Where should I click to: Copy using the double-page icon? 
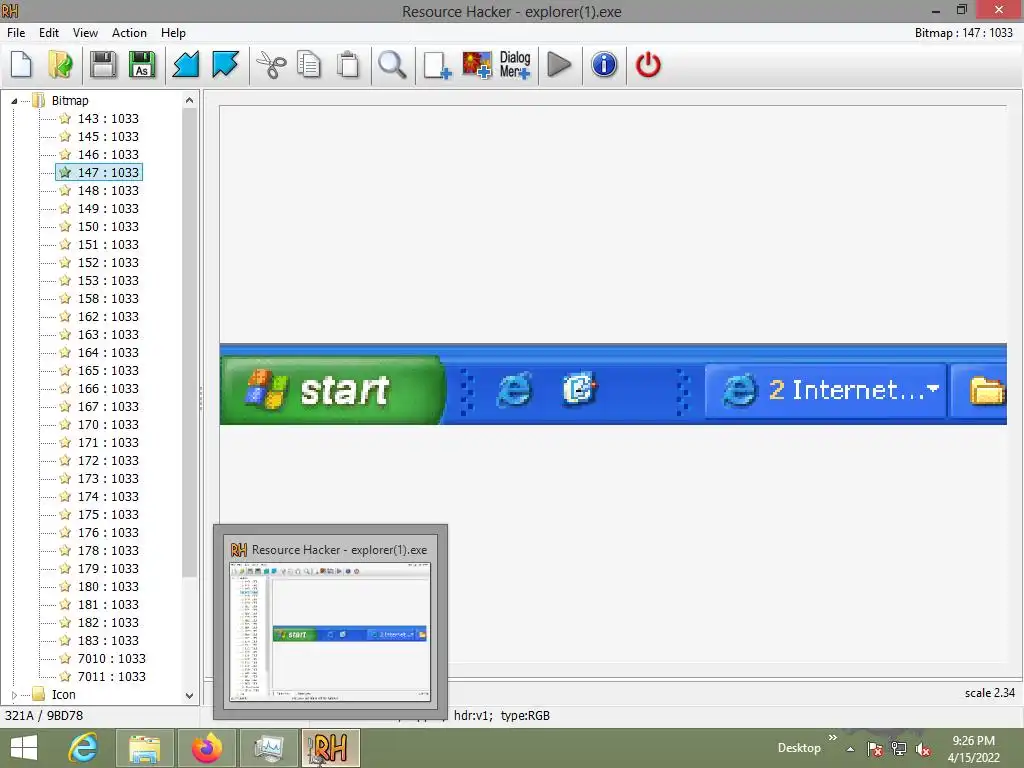[309, 65]
